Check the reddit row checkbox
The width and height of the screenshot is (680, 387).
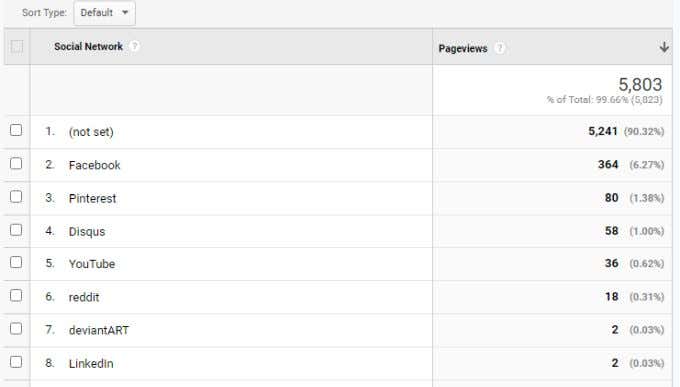point(16,295)
